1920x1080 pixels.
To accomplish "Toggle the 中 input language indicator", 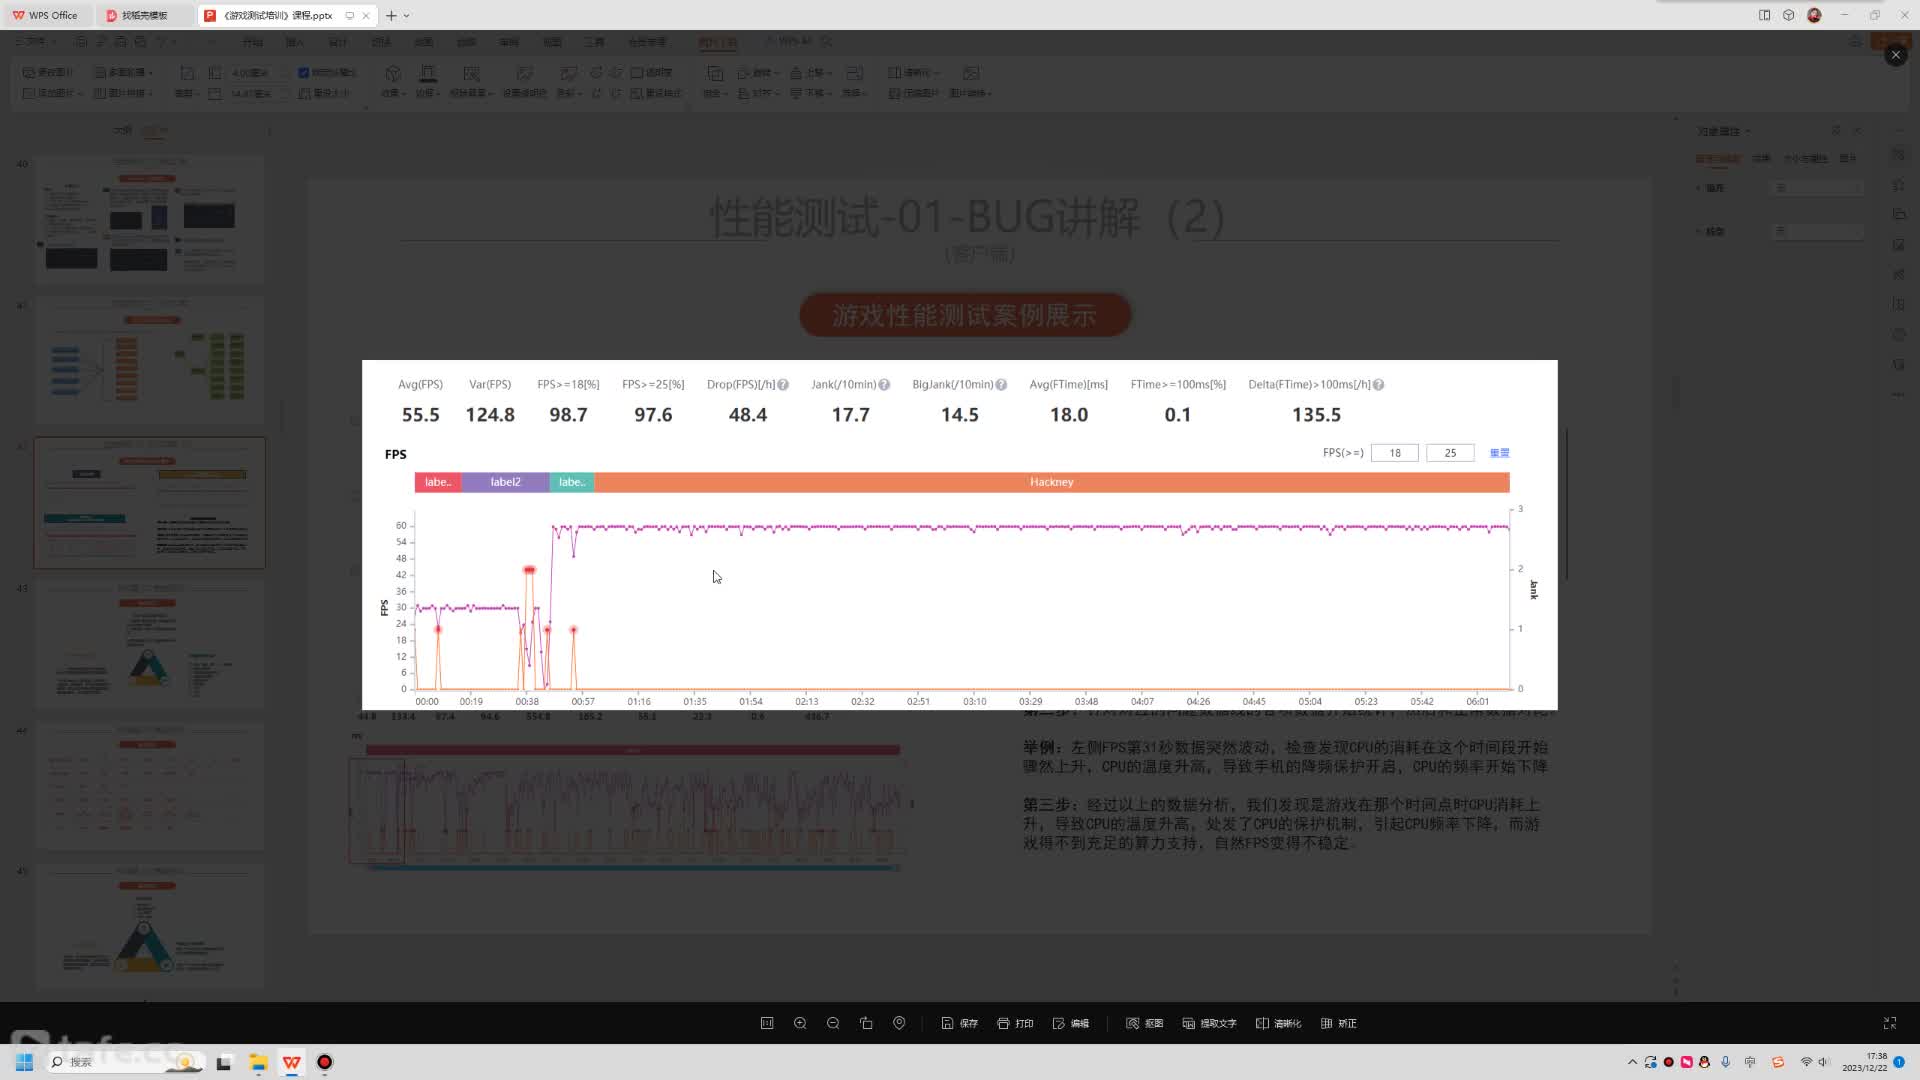I will pyautogui.click(x=1750, y=1062).
